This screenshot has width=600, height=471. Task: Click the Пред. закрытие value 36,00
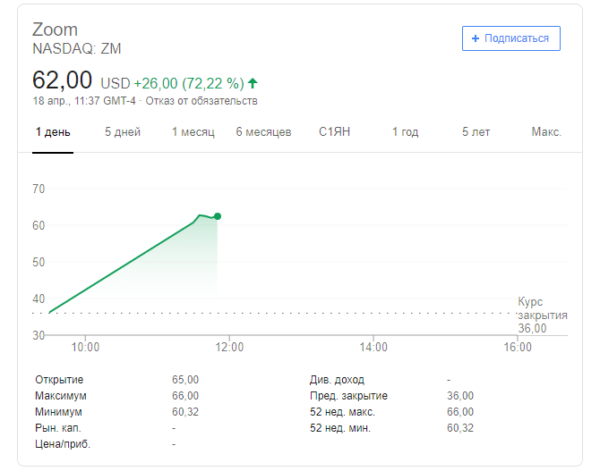tap(460, 396)
